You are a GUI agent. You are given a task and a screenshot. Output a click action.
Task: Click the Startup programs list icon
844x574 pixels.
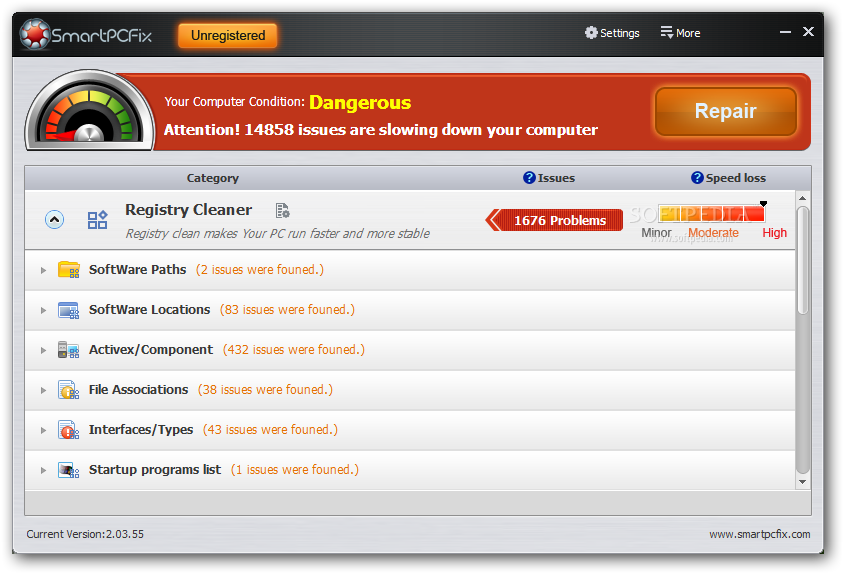coord(69,470)
